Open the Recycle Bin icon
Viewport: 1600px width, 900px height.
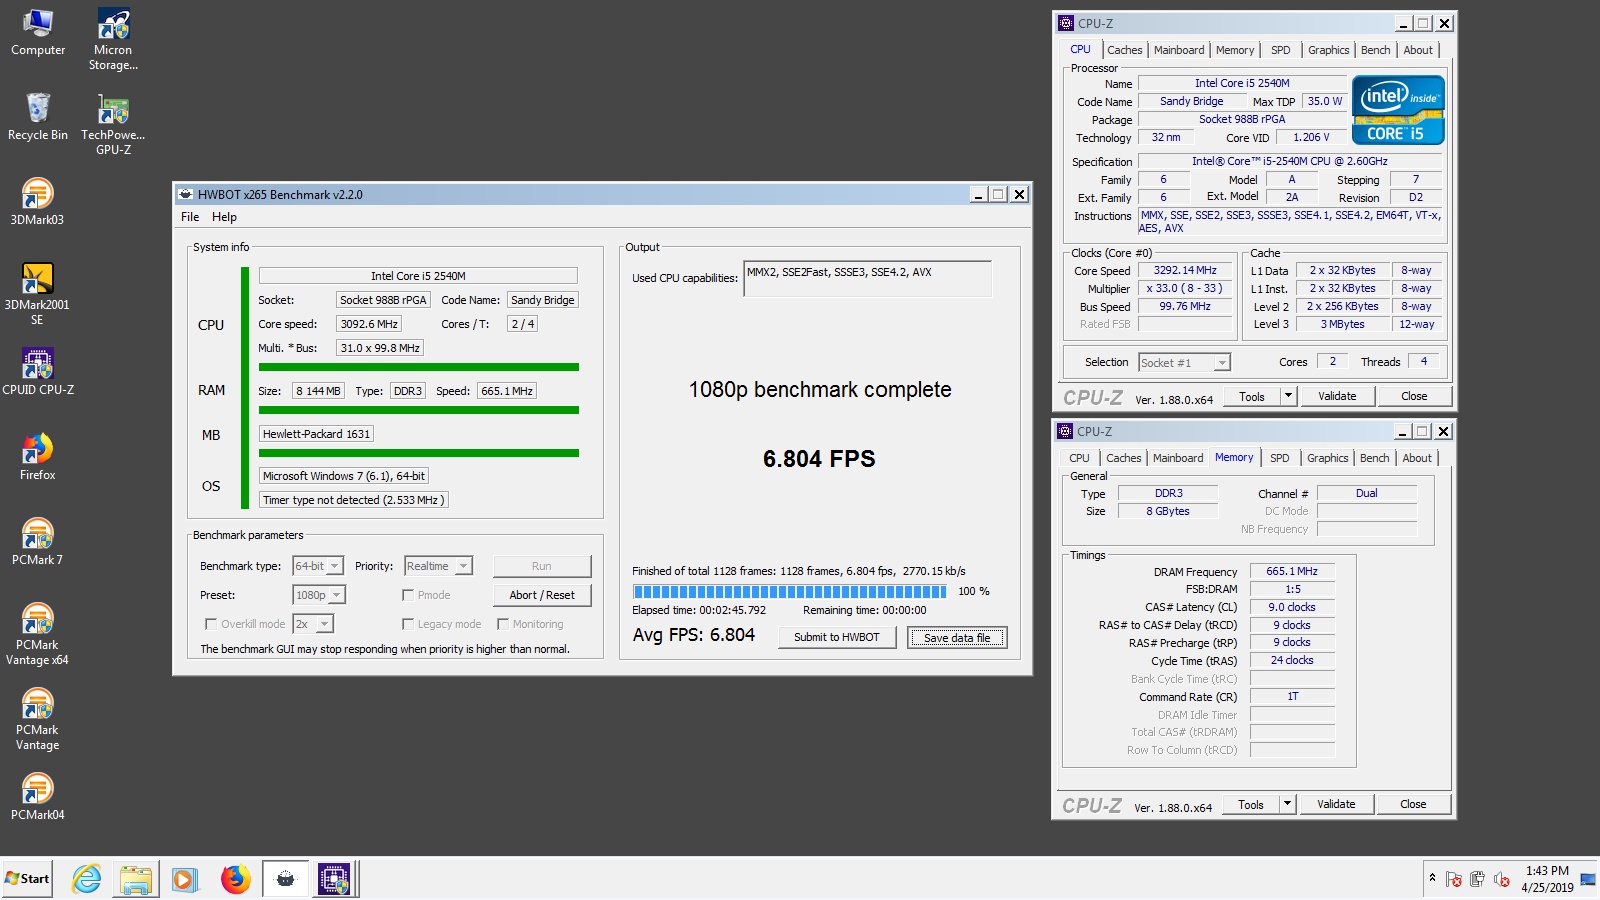[38, 117]
